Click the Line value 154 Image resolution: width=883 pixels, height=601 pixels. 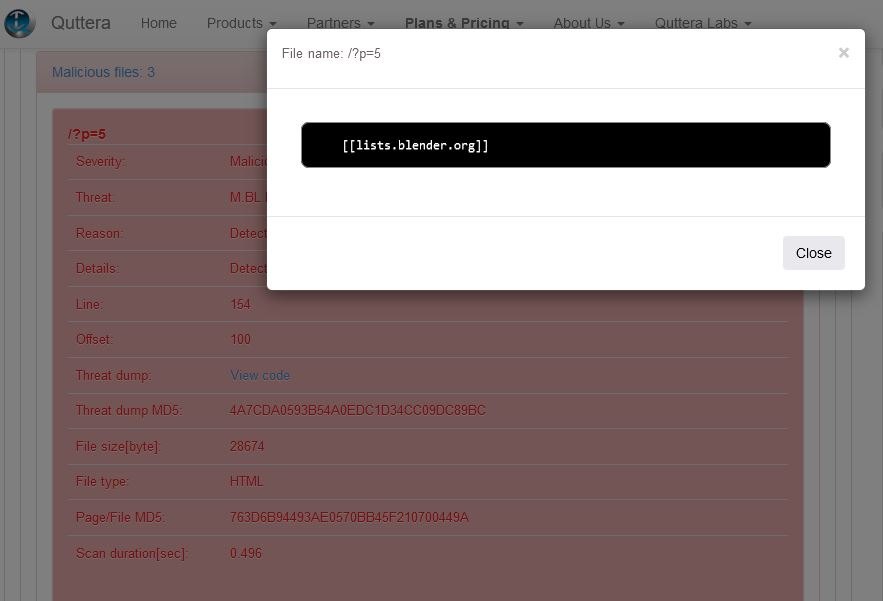click(240, 304)
